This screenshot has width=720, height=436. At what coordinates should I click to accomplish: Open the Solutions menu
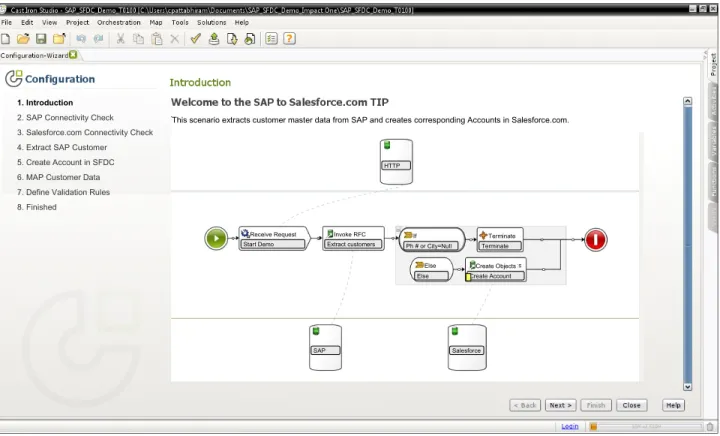click(x=212, y=22)
